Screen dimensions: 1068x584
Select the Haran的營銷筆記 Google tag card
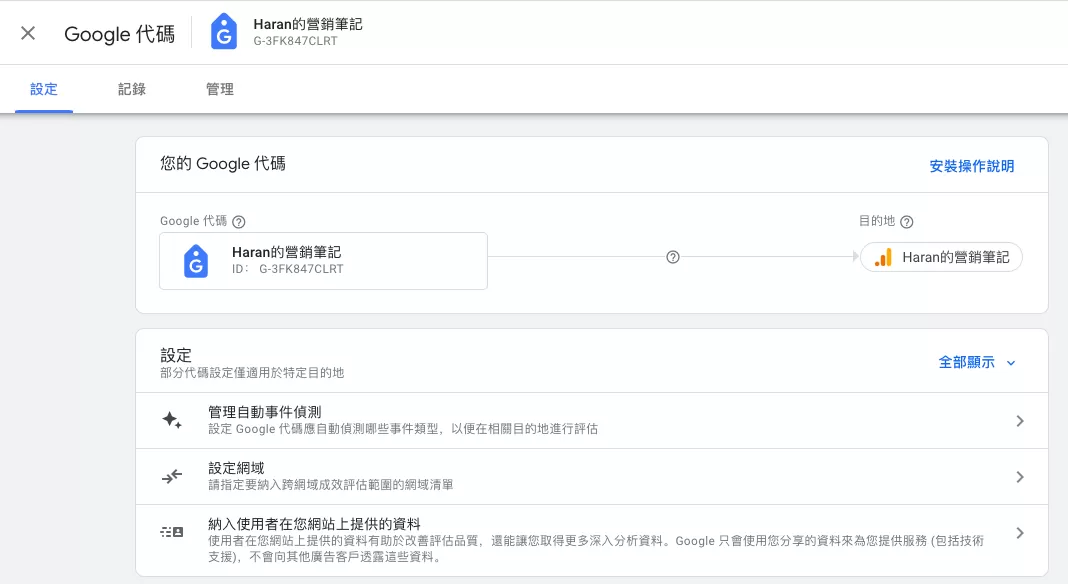click(324, 261)
